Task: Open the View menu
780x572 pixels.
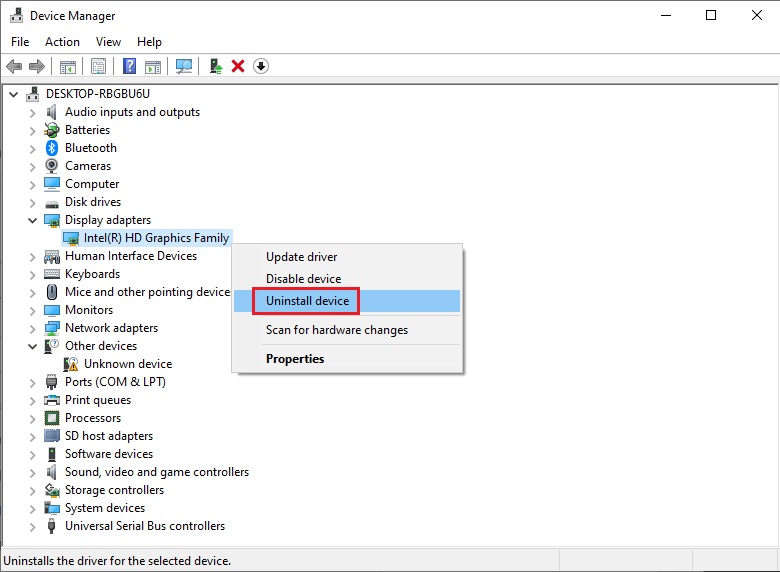Action: coord(108,42)
